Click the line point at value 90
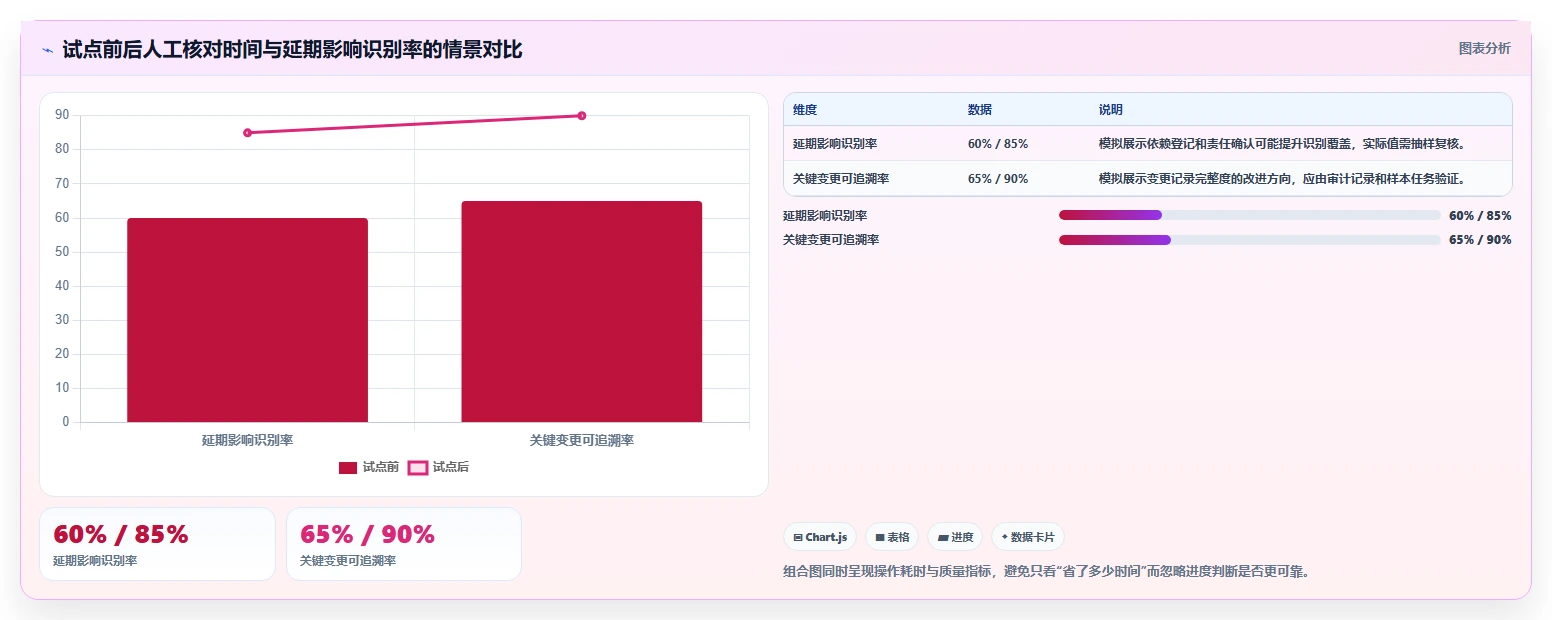This screenshot has height=620, width=1552. 581,116
